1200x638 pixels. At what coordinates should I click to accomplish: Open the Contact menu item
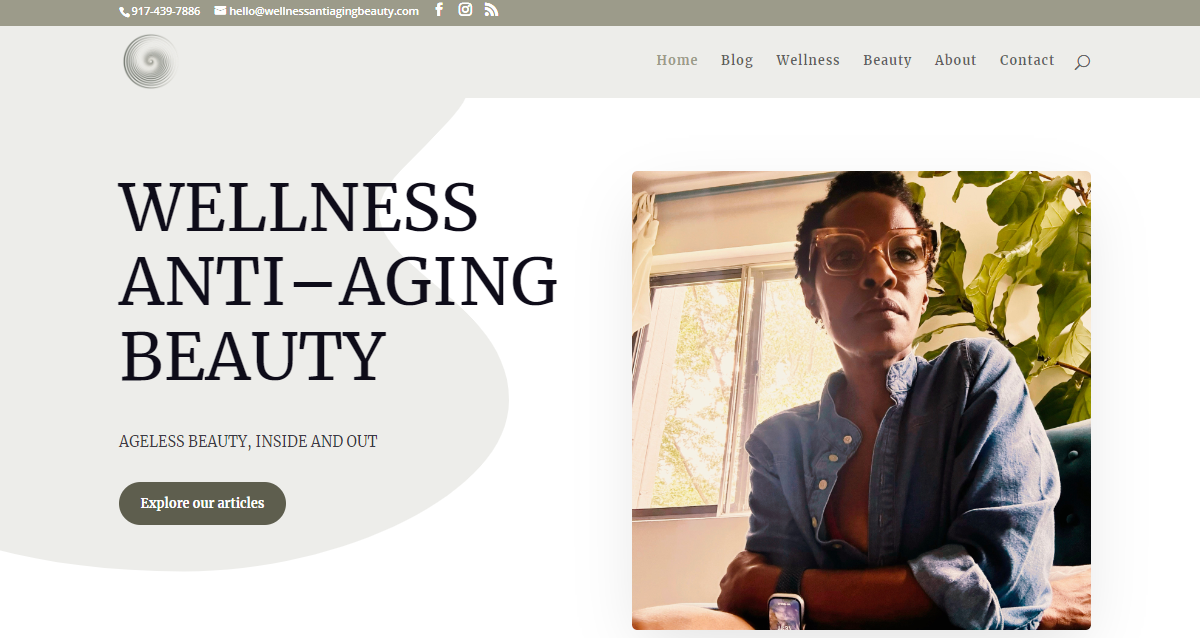click(x=1027, y=60)
